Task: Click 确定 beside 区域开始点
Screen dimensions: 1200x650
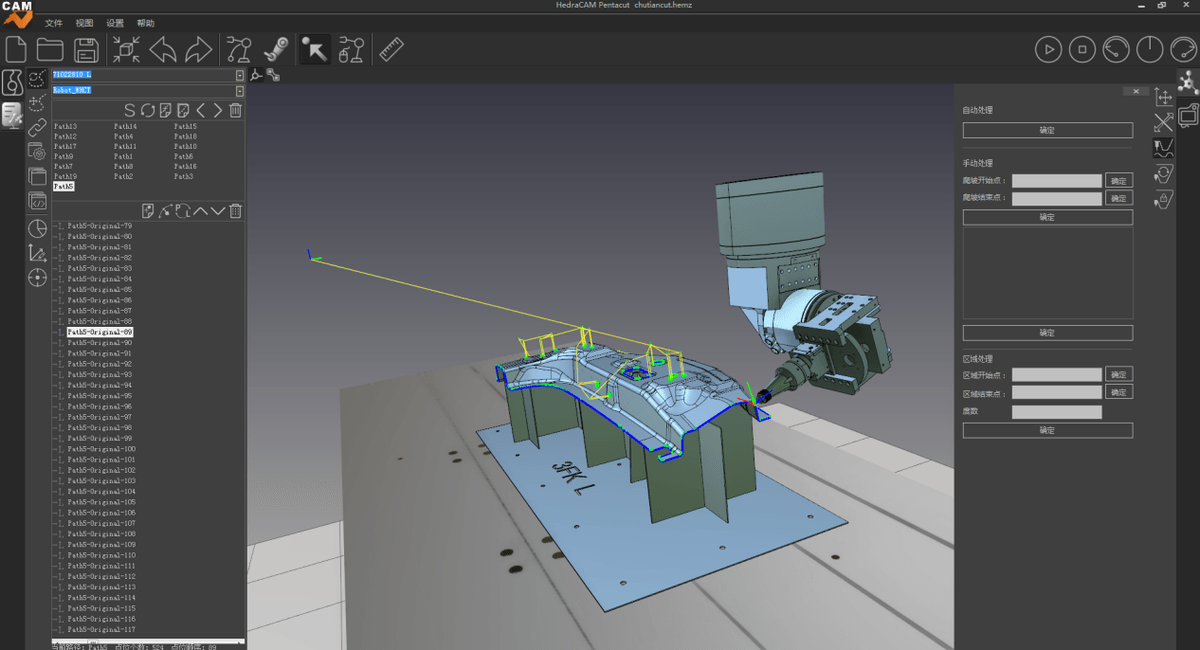Action: click(1119, 374)
